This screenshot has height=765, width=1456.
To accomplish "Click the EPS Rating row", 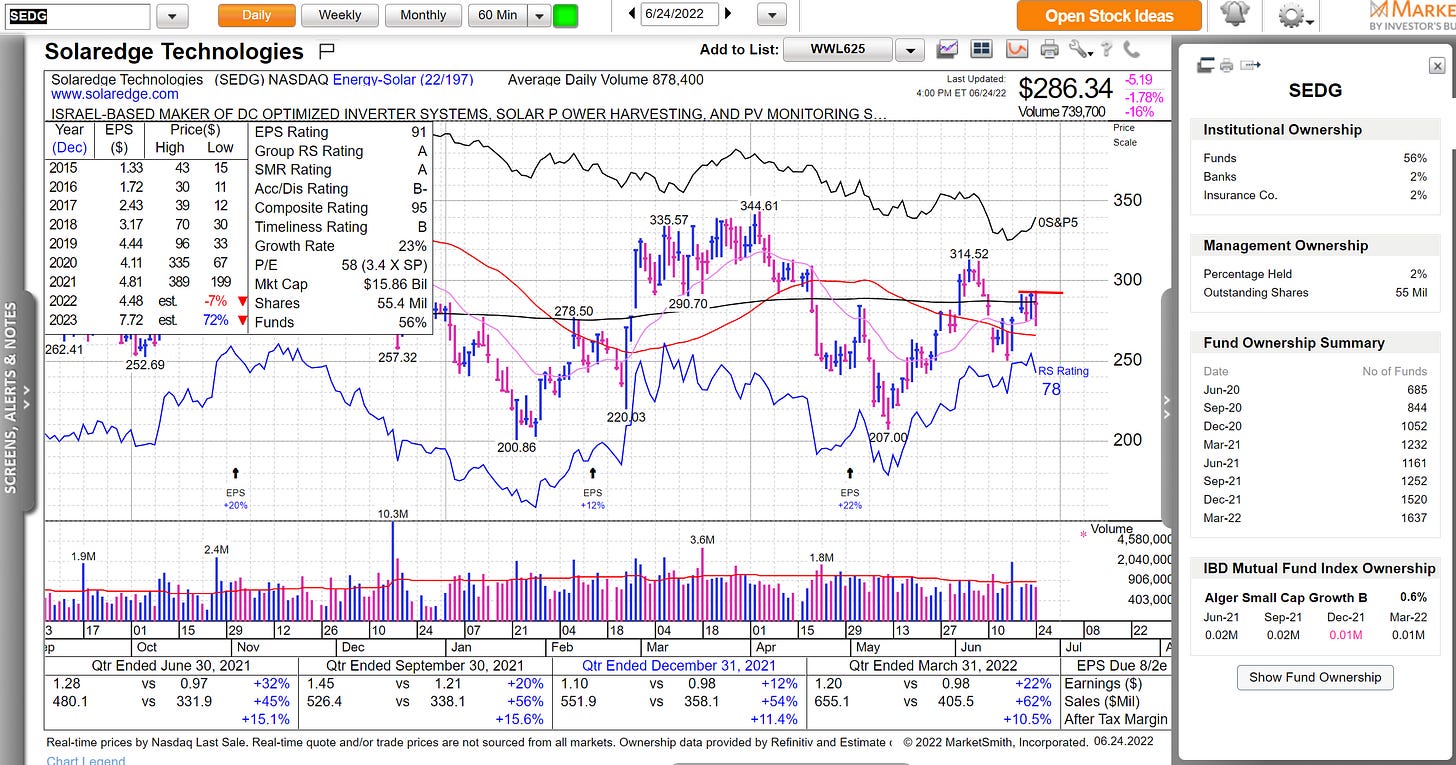I will click(340, 132).
